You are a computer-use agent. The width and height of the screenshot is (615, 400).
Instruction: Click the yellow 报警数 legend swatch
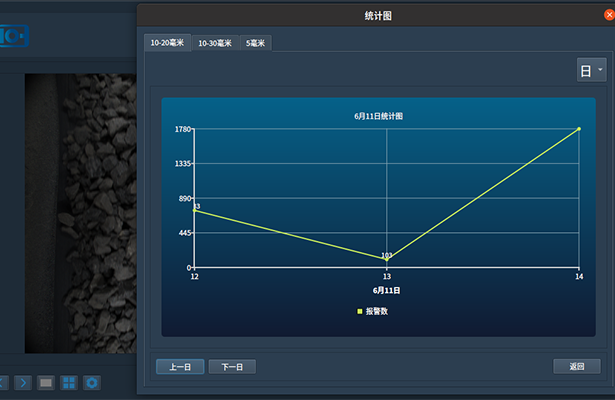coord(360,312)
